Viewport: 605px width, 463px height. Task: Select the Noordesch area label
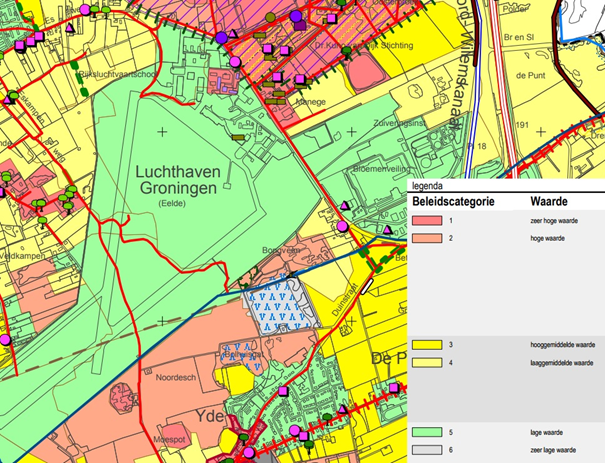176,377
